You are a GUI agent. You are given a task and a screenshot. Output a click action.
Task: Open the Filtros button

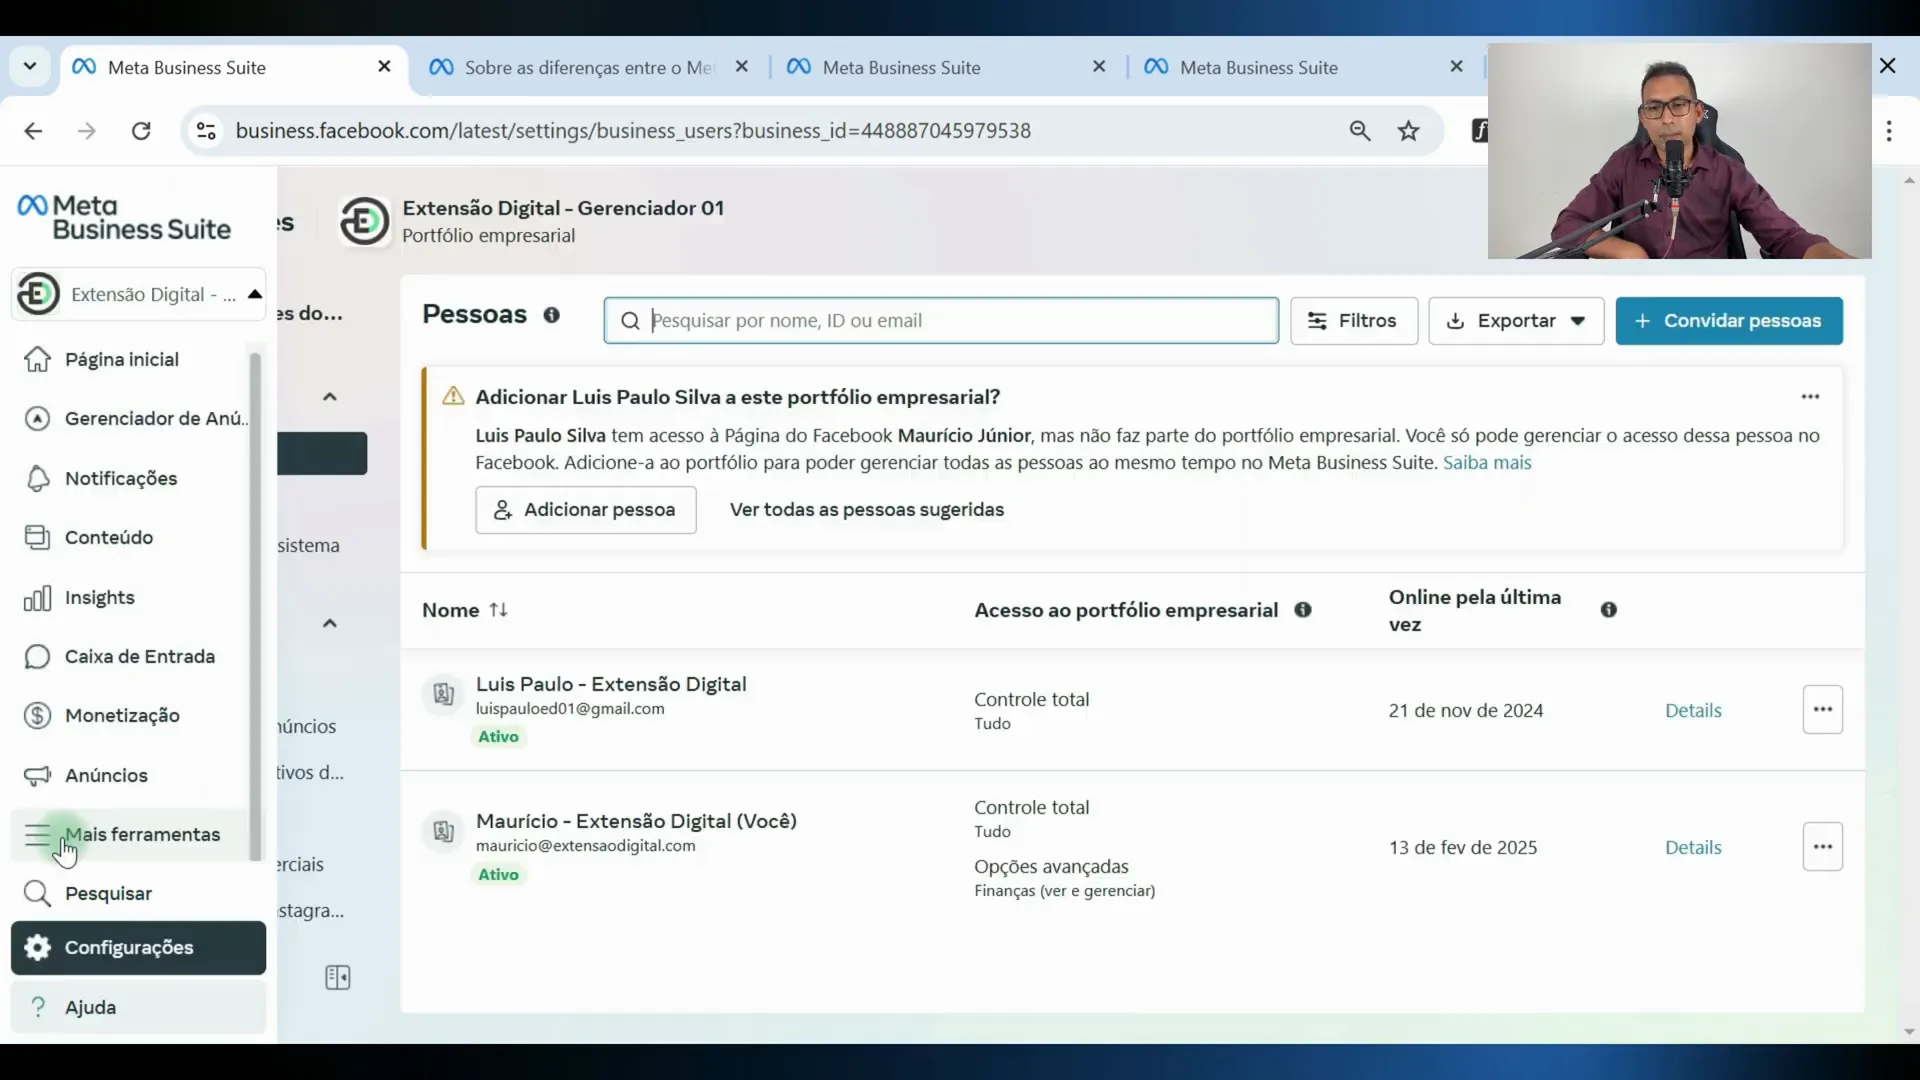1354,321
